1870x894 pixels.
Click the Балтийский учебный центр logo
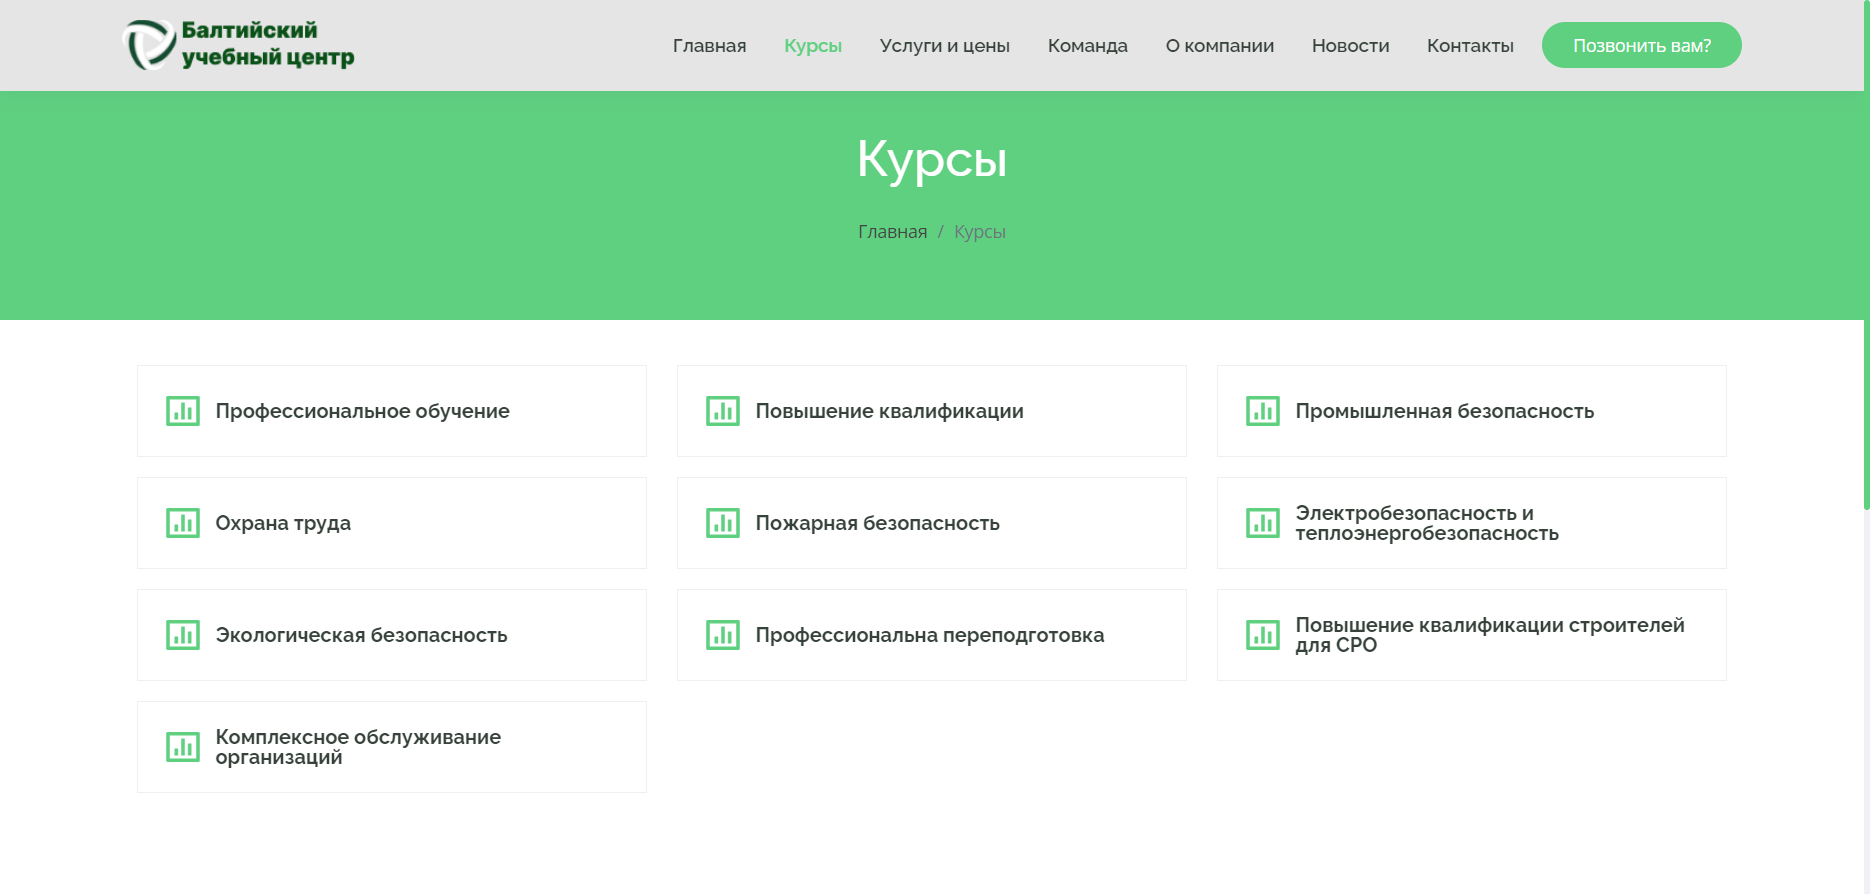point(238,45)
